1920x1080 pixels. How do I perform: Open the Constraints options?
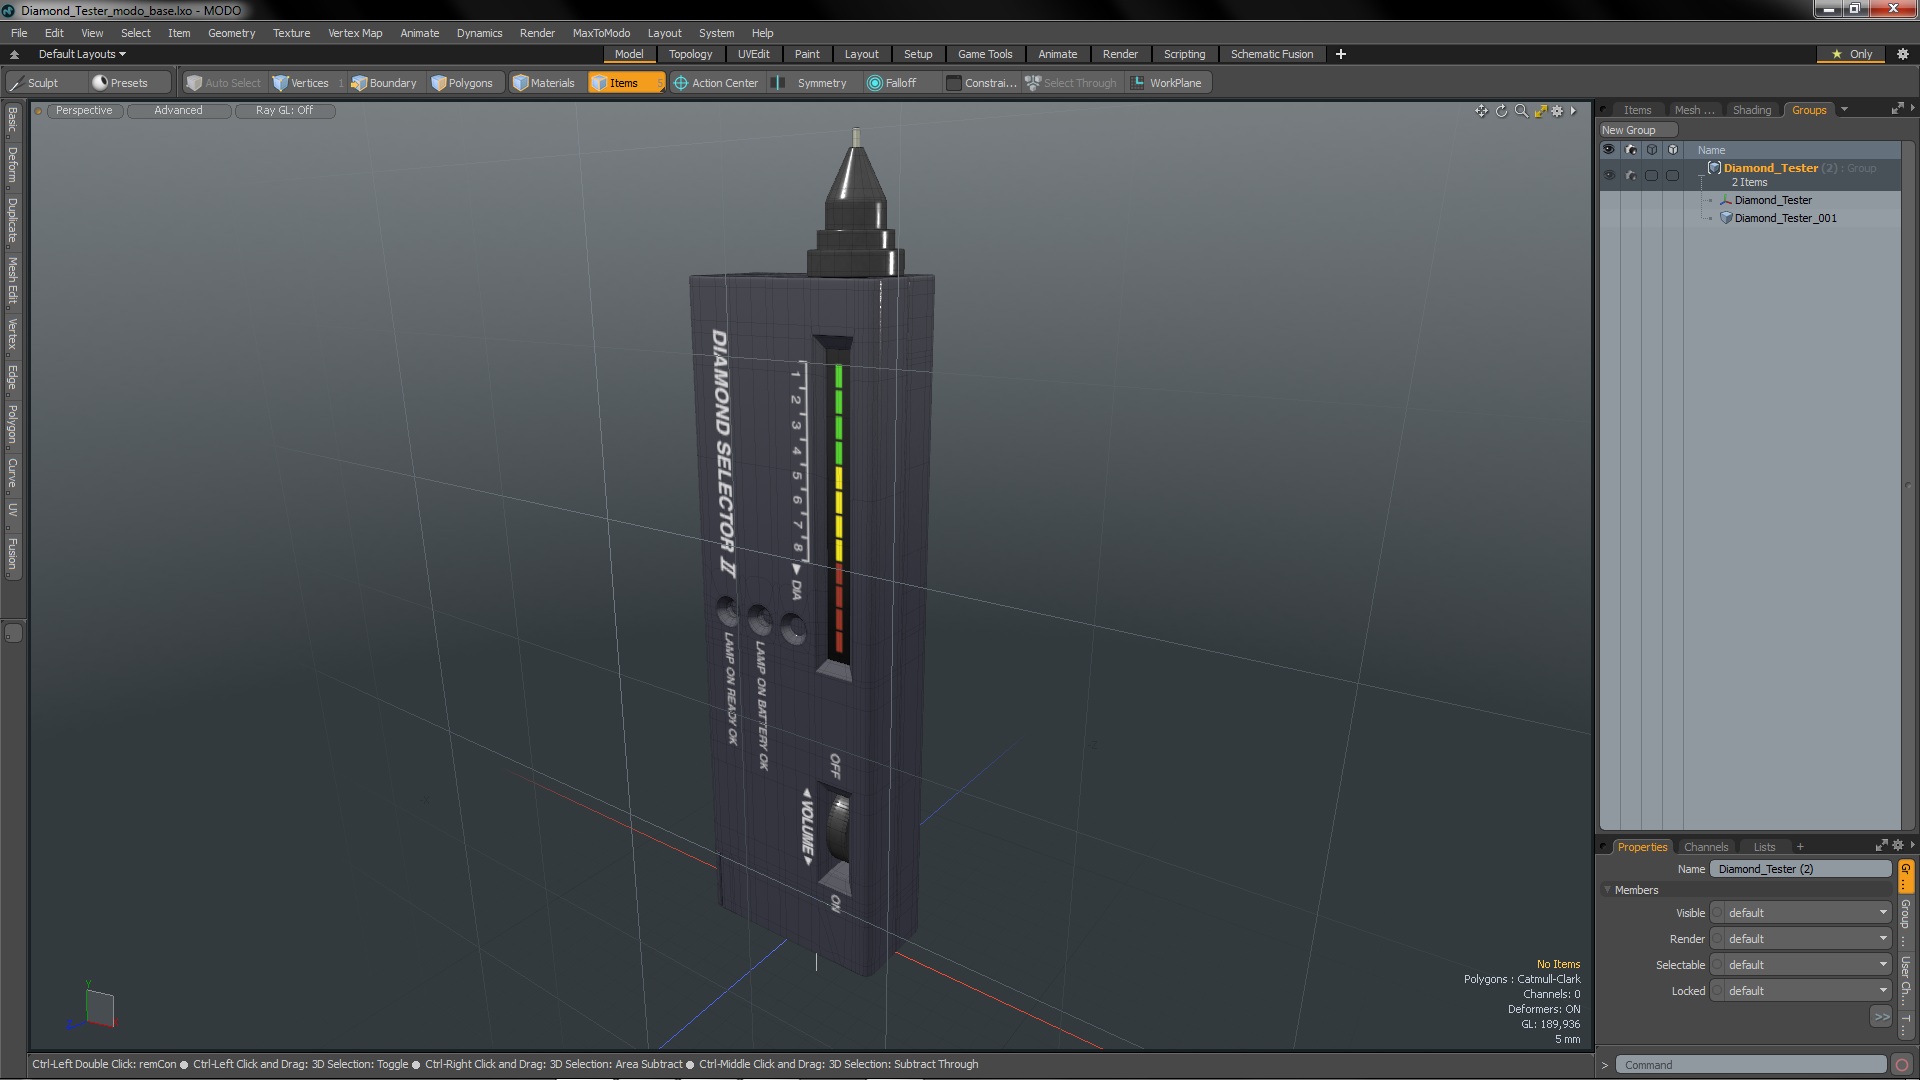[981, 83]
